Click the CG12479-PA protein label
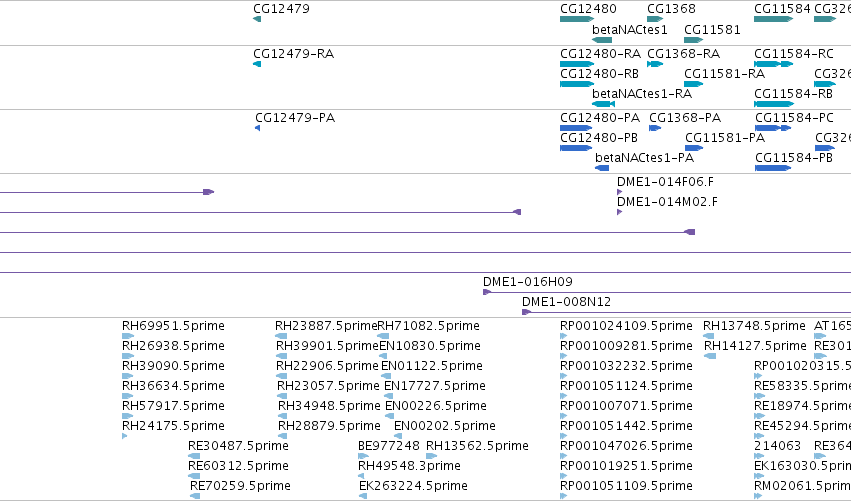This screenshot has width=851, height=501. [x=295, y=118]
